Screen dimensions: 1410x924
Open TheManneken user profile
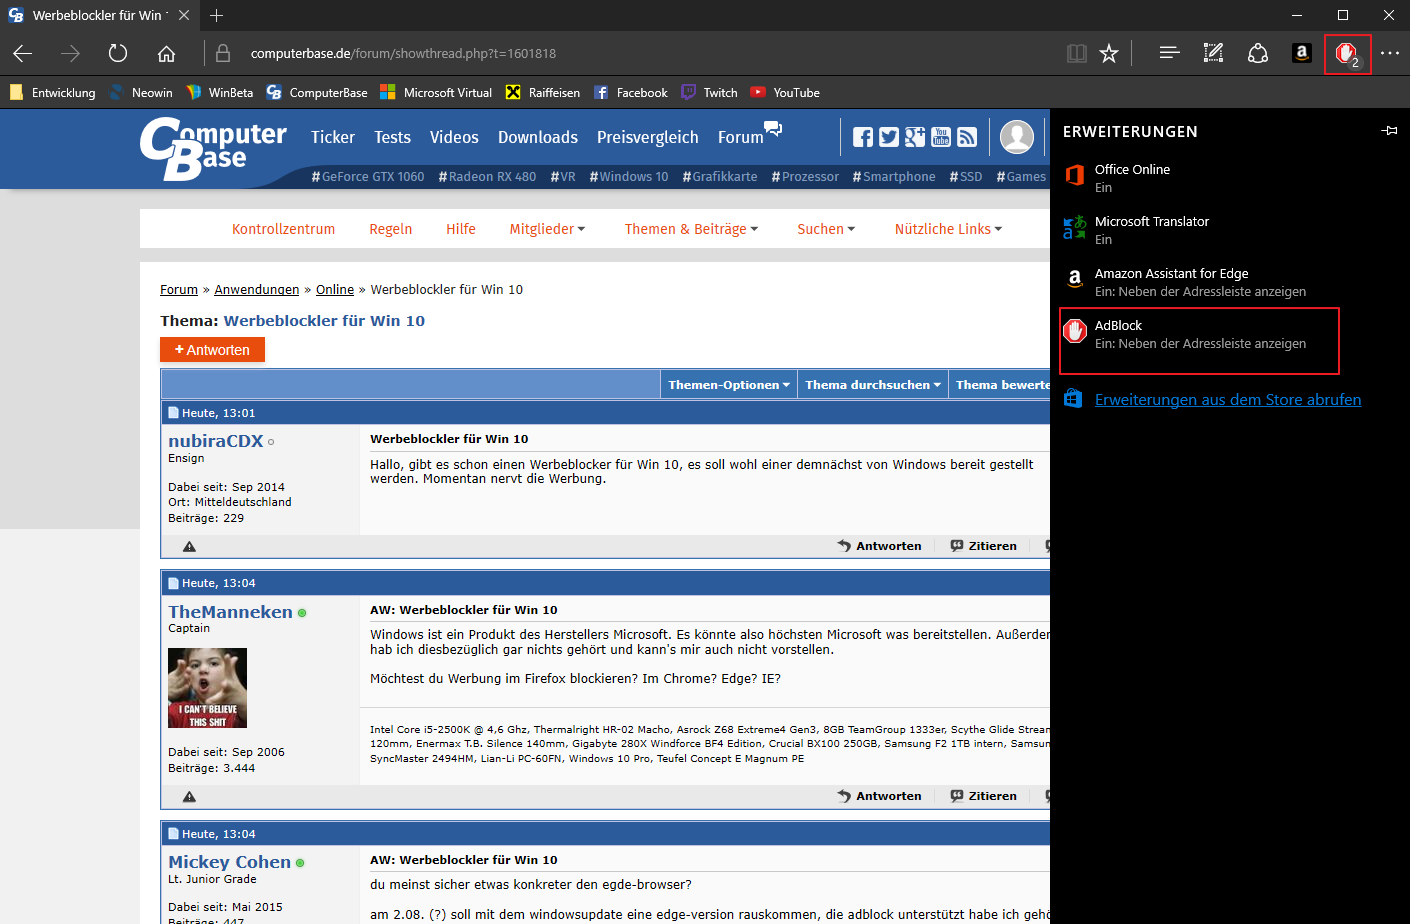230,612
